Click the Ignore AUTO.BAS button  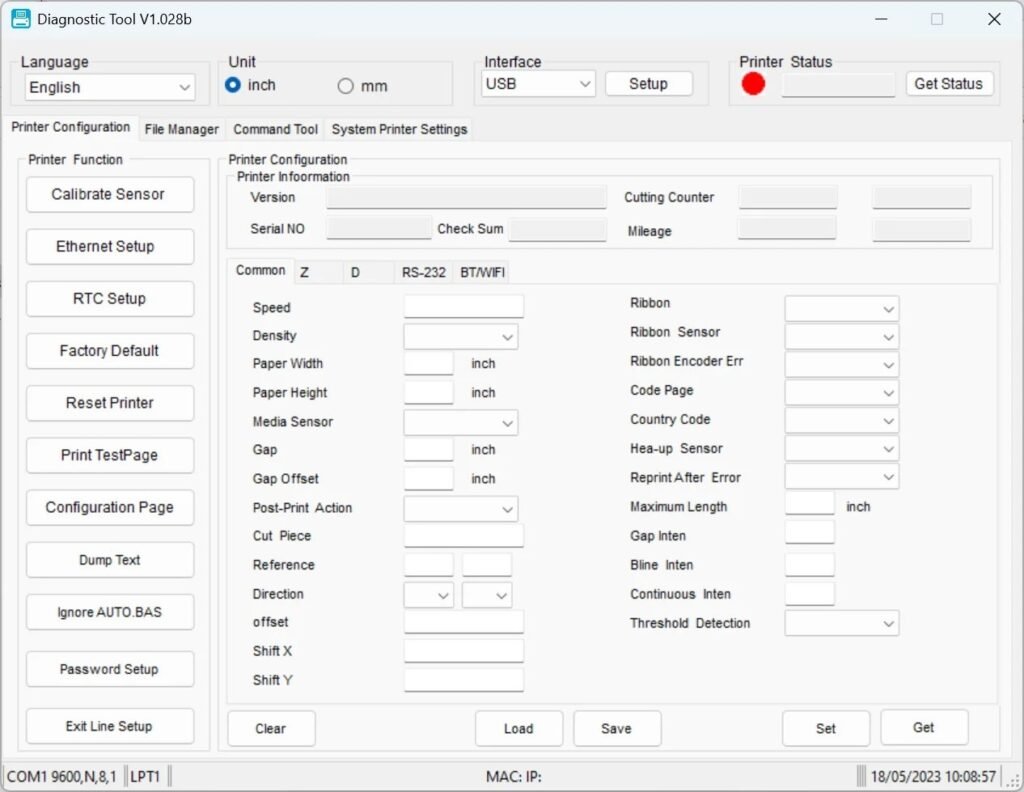coord(109,612)
